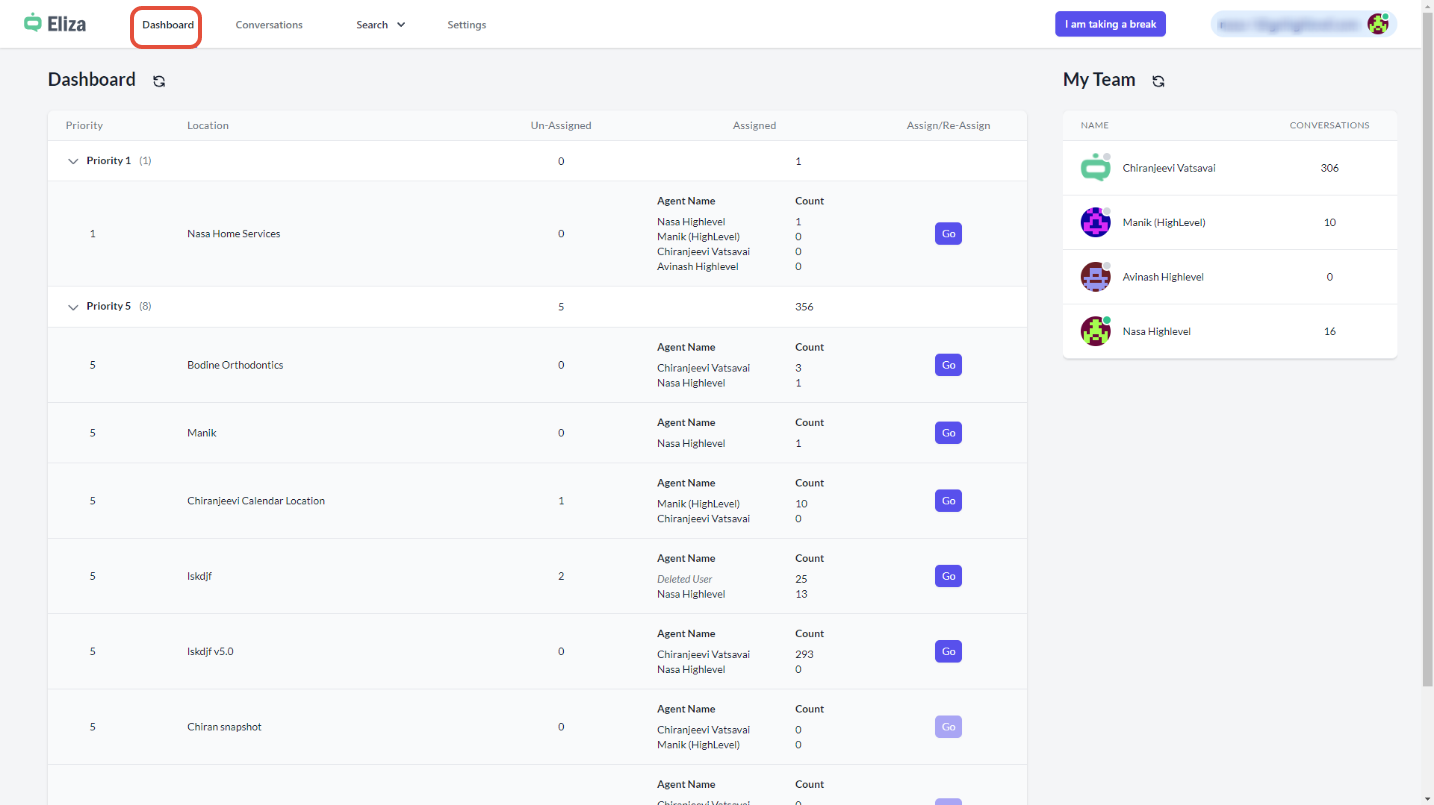Click the Eliza logo icon
Image resolution: width=1434 pixels, height=805 pixels.
tap(34, 23)
